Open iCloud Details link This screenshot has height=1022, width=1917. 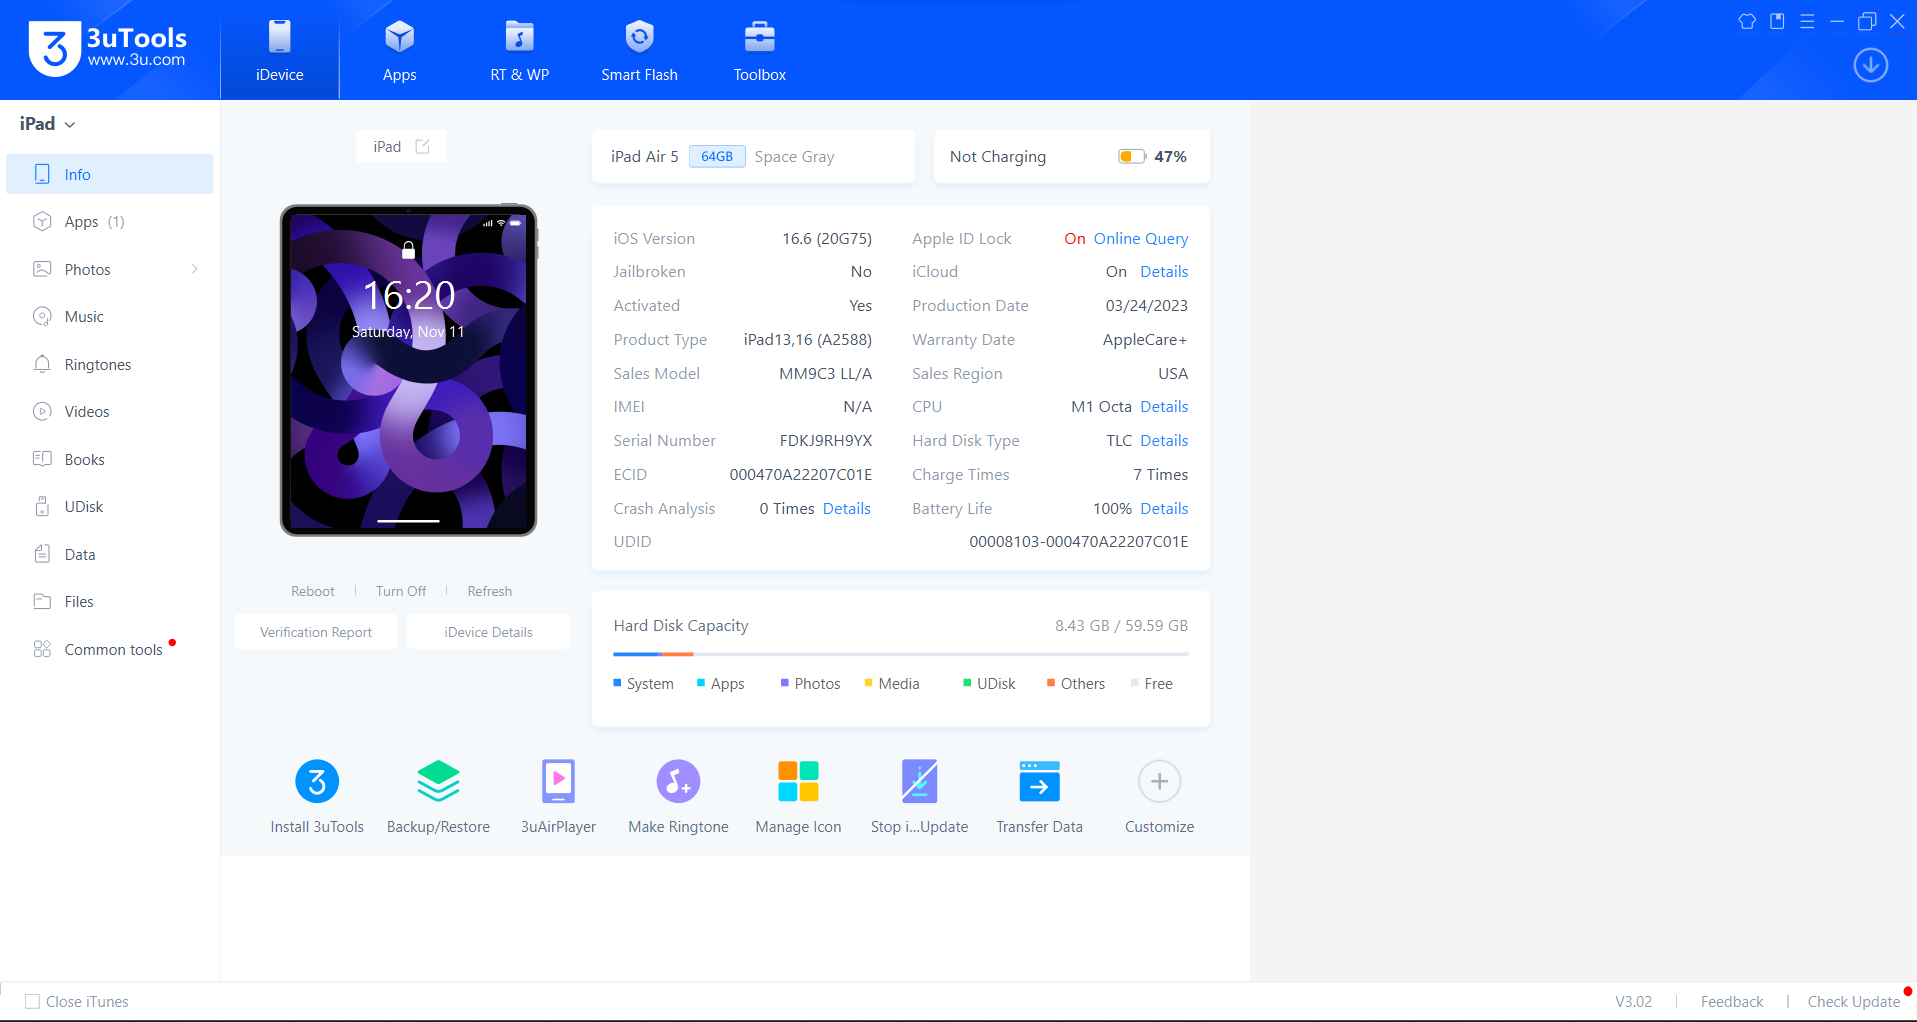click(1165, 272)
